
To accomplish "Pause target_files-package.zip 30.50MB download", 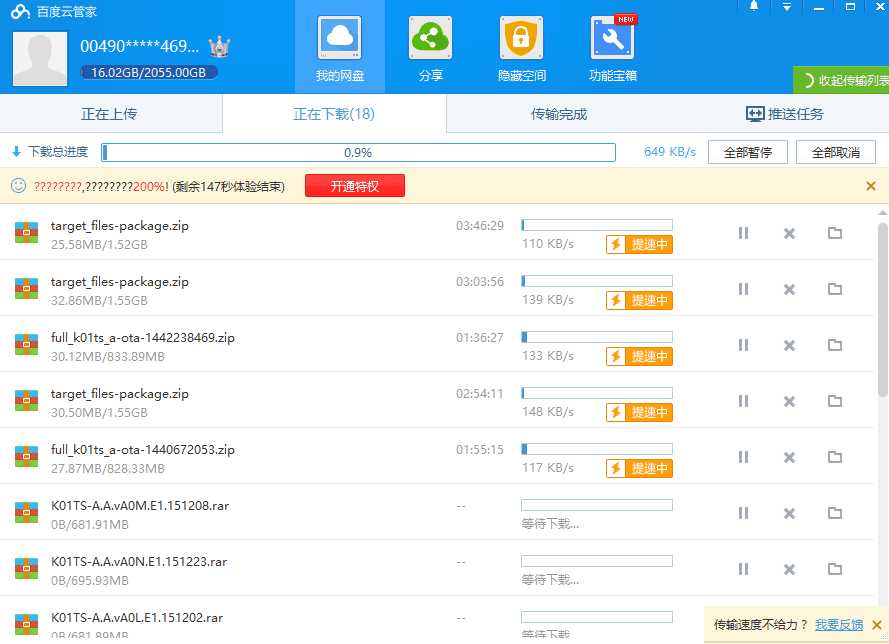I will pyautogui.click(x=743, y=401).
